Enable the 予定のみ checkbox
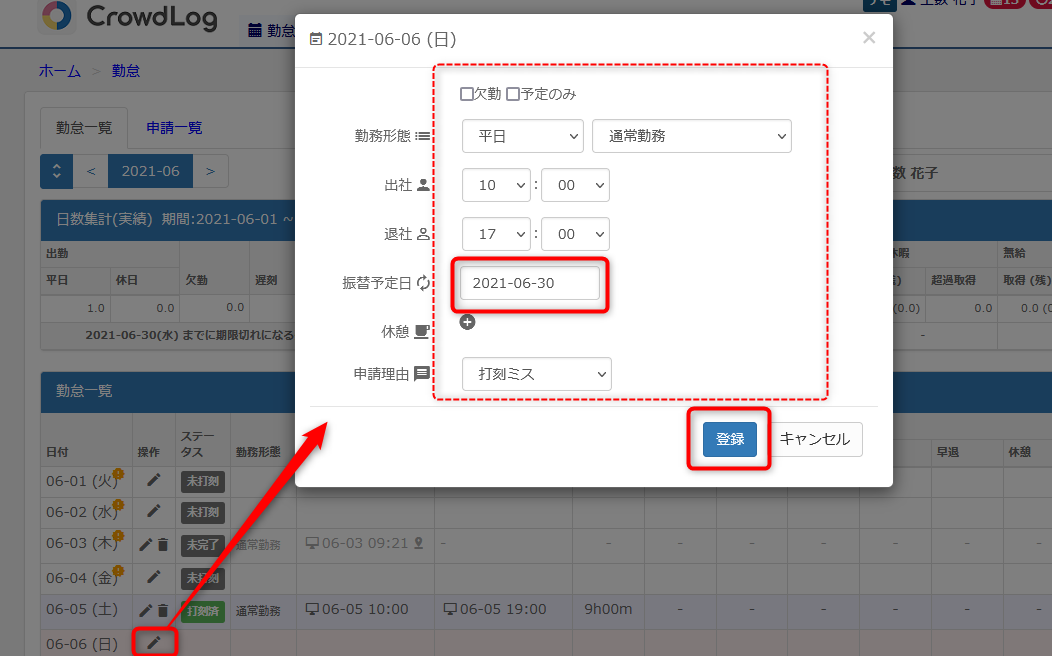This screenshot has height=656, width=1052. click(513, 94)
